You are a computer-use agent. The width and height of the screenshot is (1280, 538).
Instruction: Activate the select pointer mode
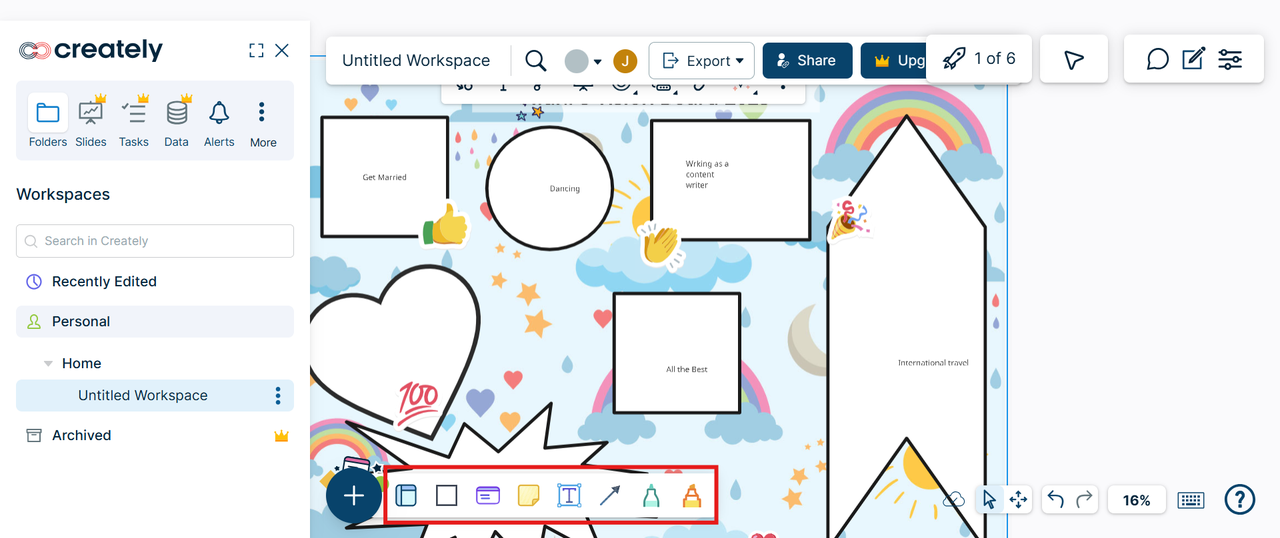click(989, 499)
